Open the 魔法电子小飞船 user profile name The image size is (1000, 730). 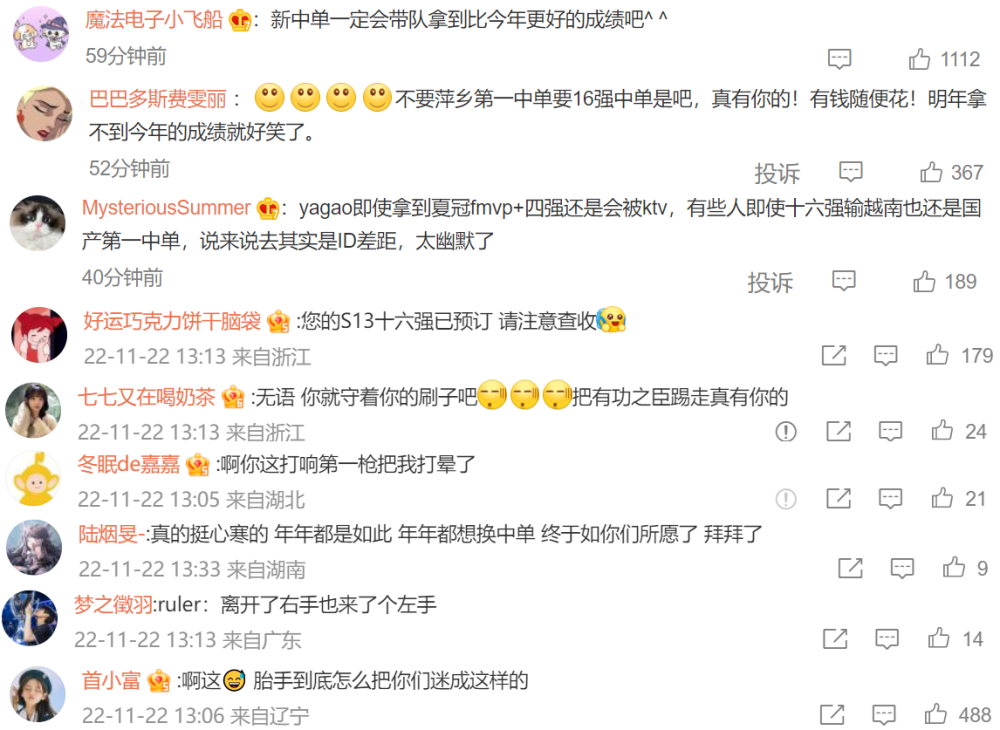(154, 20)
